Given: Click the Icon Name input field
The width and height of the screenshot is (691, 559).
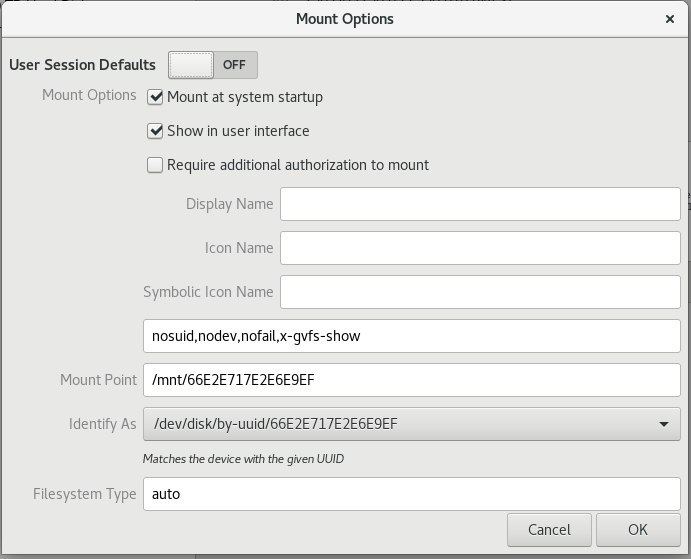Looking at the screenshot, I should point(480,248).
